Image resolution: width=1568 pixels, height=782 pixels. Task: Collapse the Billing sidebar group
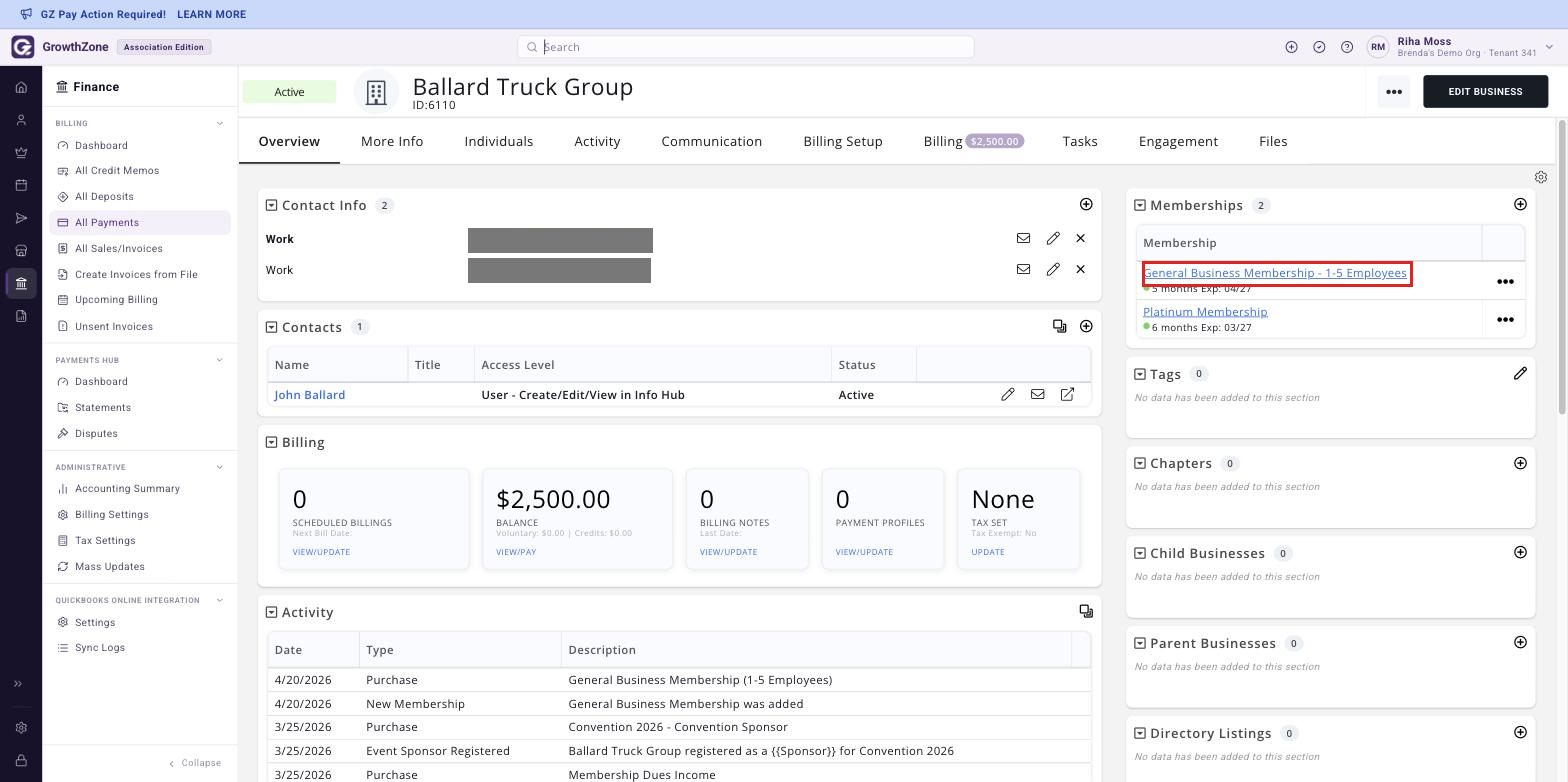[220, 123]
